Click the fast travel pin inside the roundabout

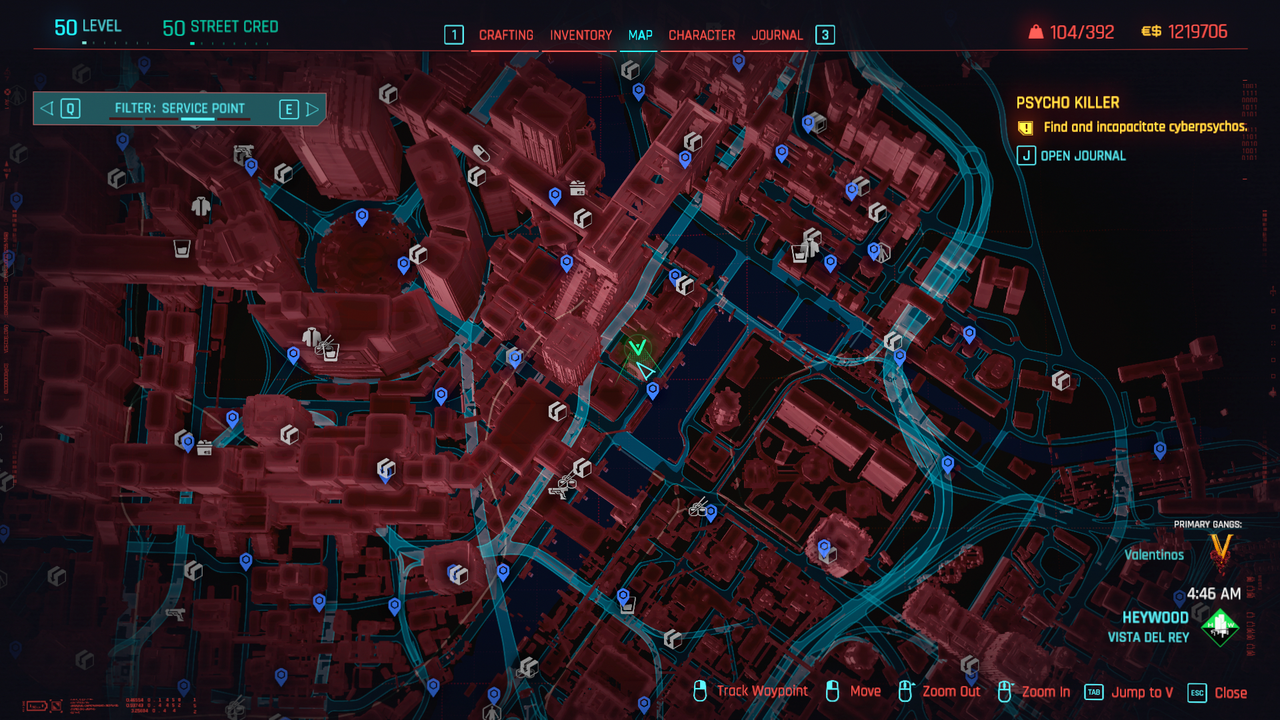362,216
